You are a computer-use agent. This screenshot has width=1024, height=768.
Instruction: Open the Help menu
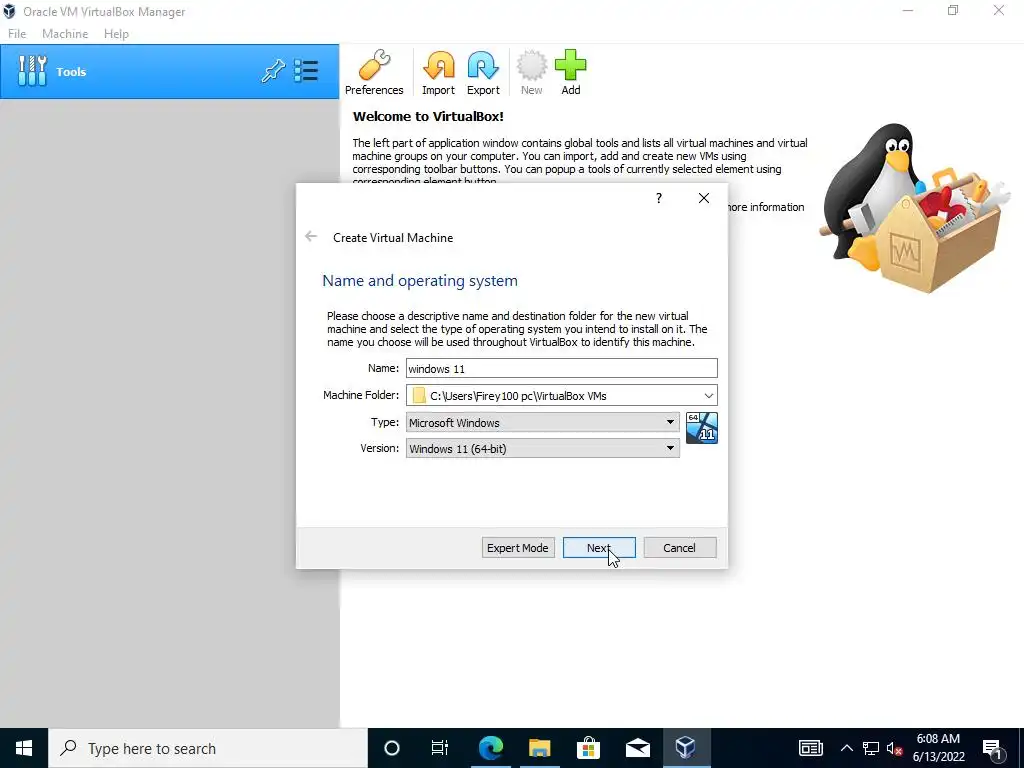116,34
